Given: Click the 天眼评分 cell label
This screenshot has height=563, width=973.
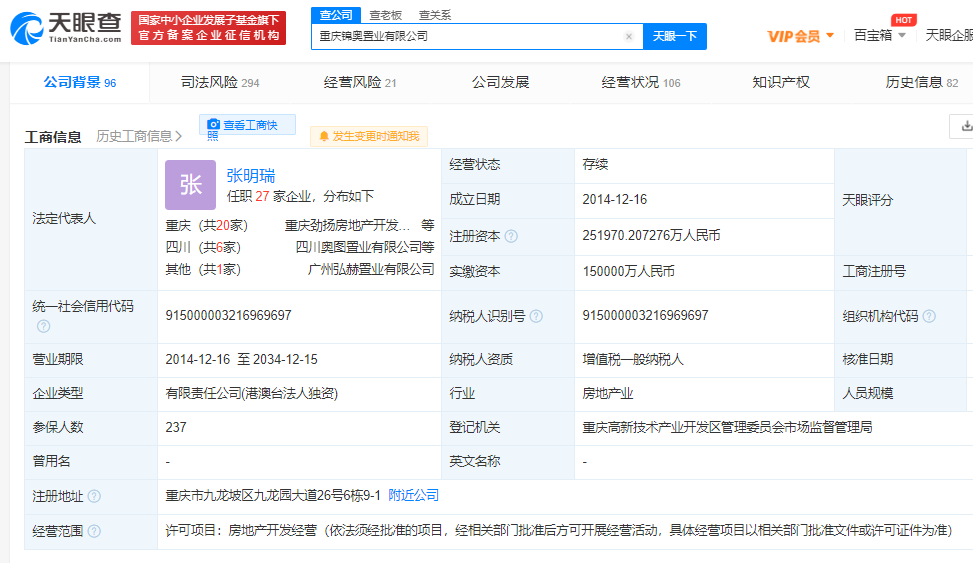Looking at the screenshot, I should click(x=868, y=200).
